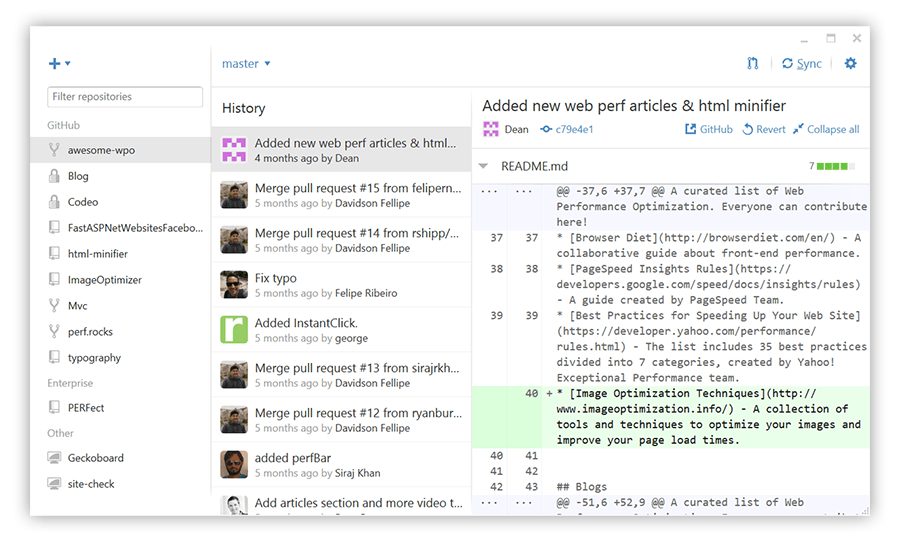Click the plus add repository icon
900x542 pixels.
coord(54,64)
